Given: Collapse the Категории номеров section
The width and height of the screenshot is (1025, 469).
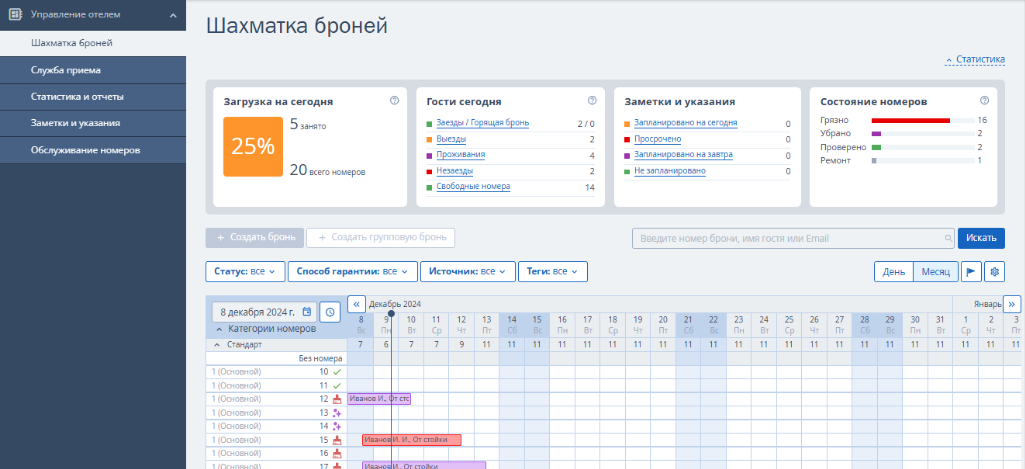Looking at the screenshot, I should coord(219,329).
